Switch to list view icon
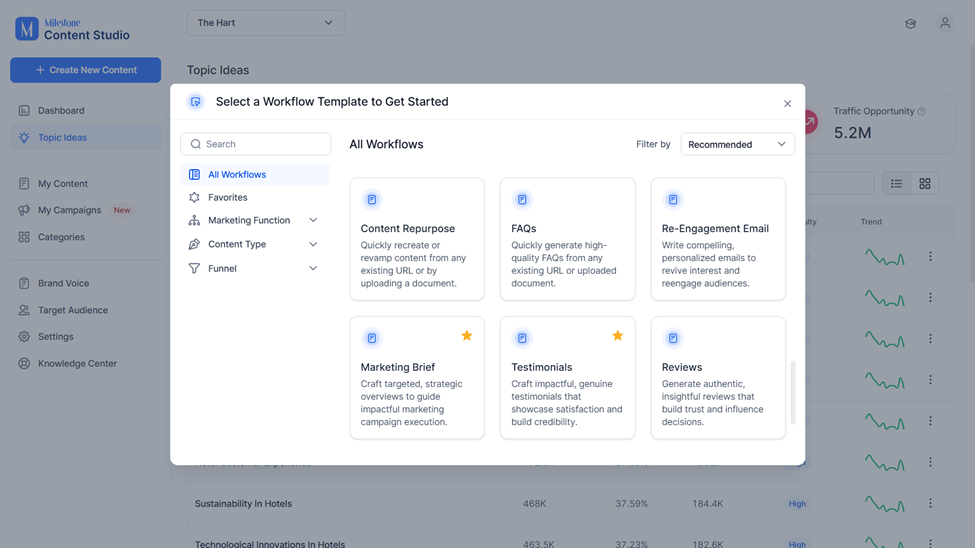Viewport: 975px width, 548px height. tap(896, 183)
